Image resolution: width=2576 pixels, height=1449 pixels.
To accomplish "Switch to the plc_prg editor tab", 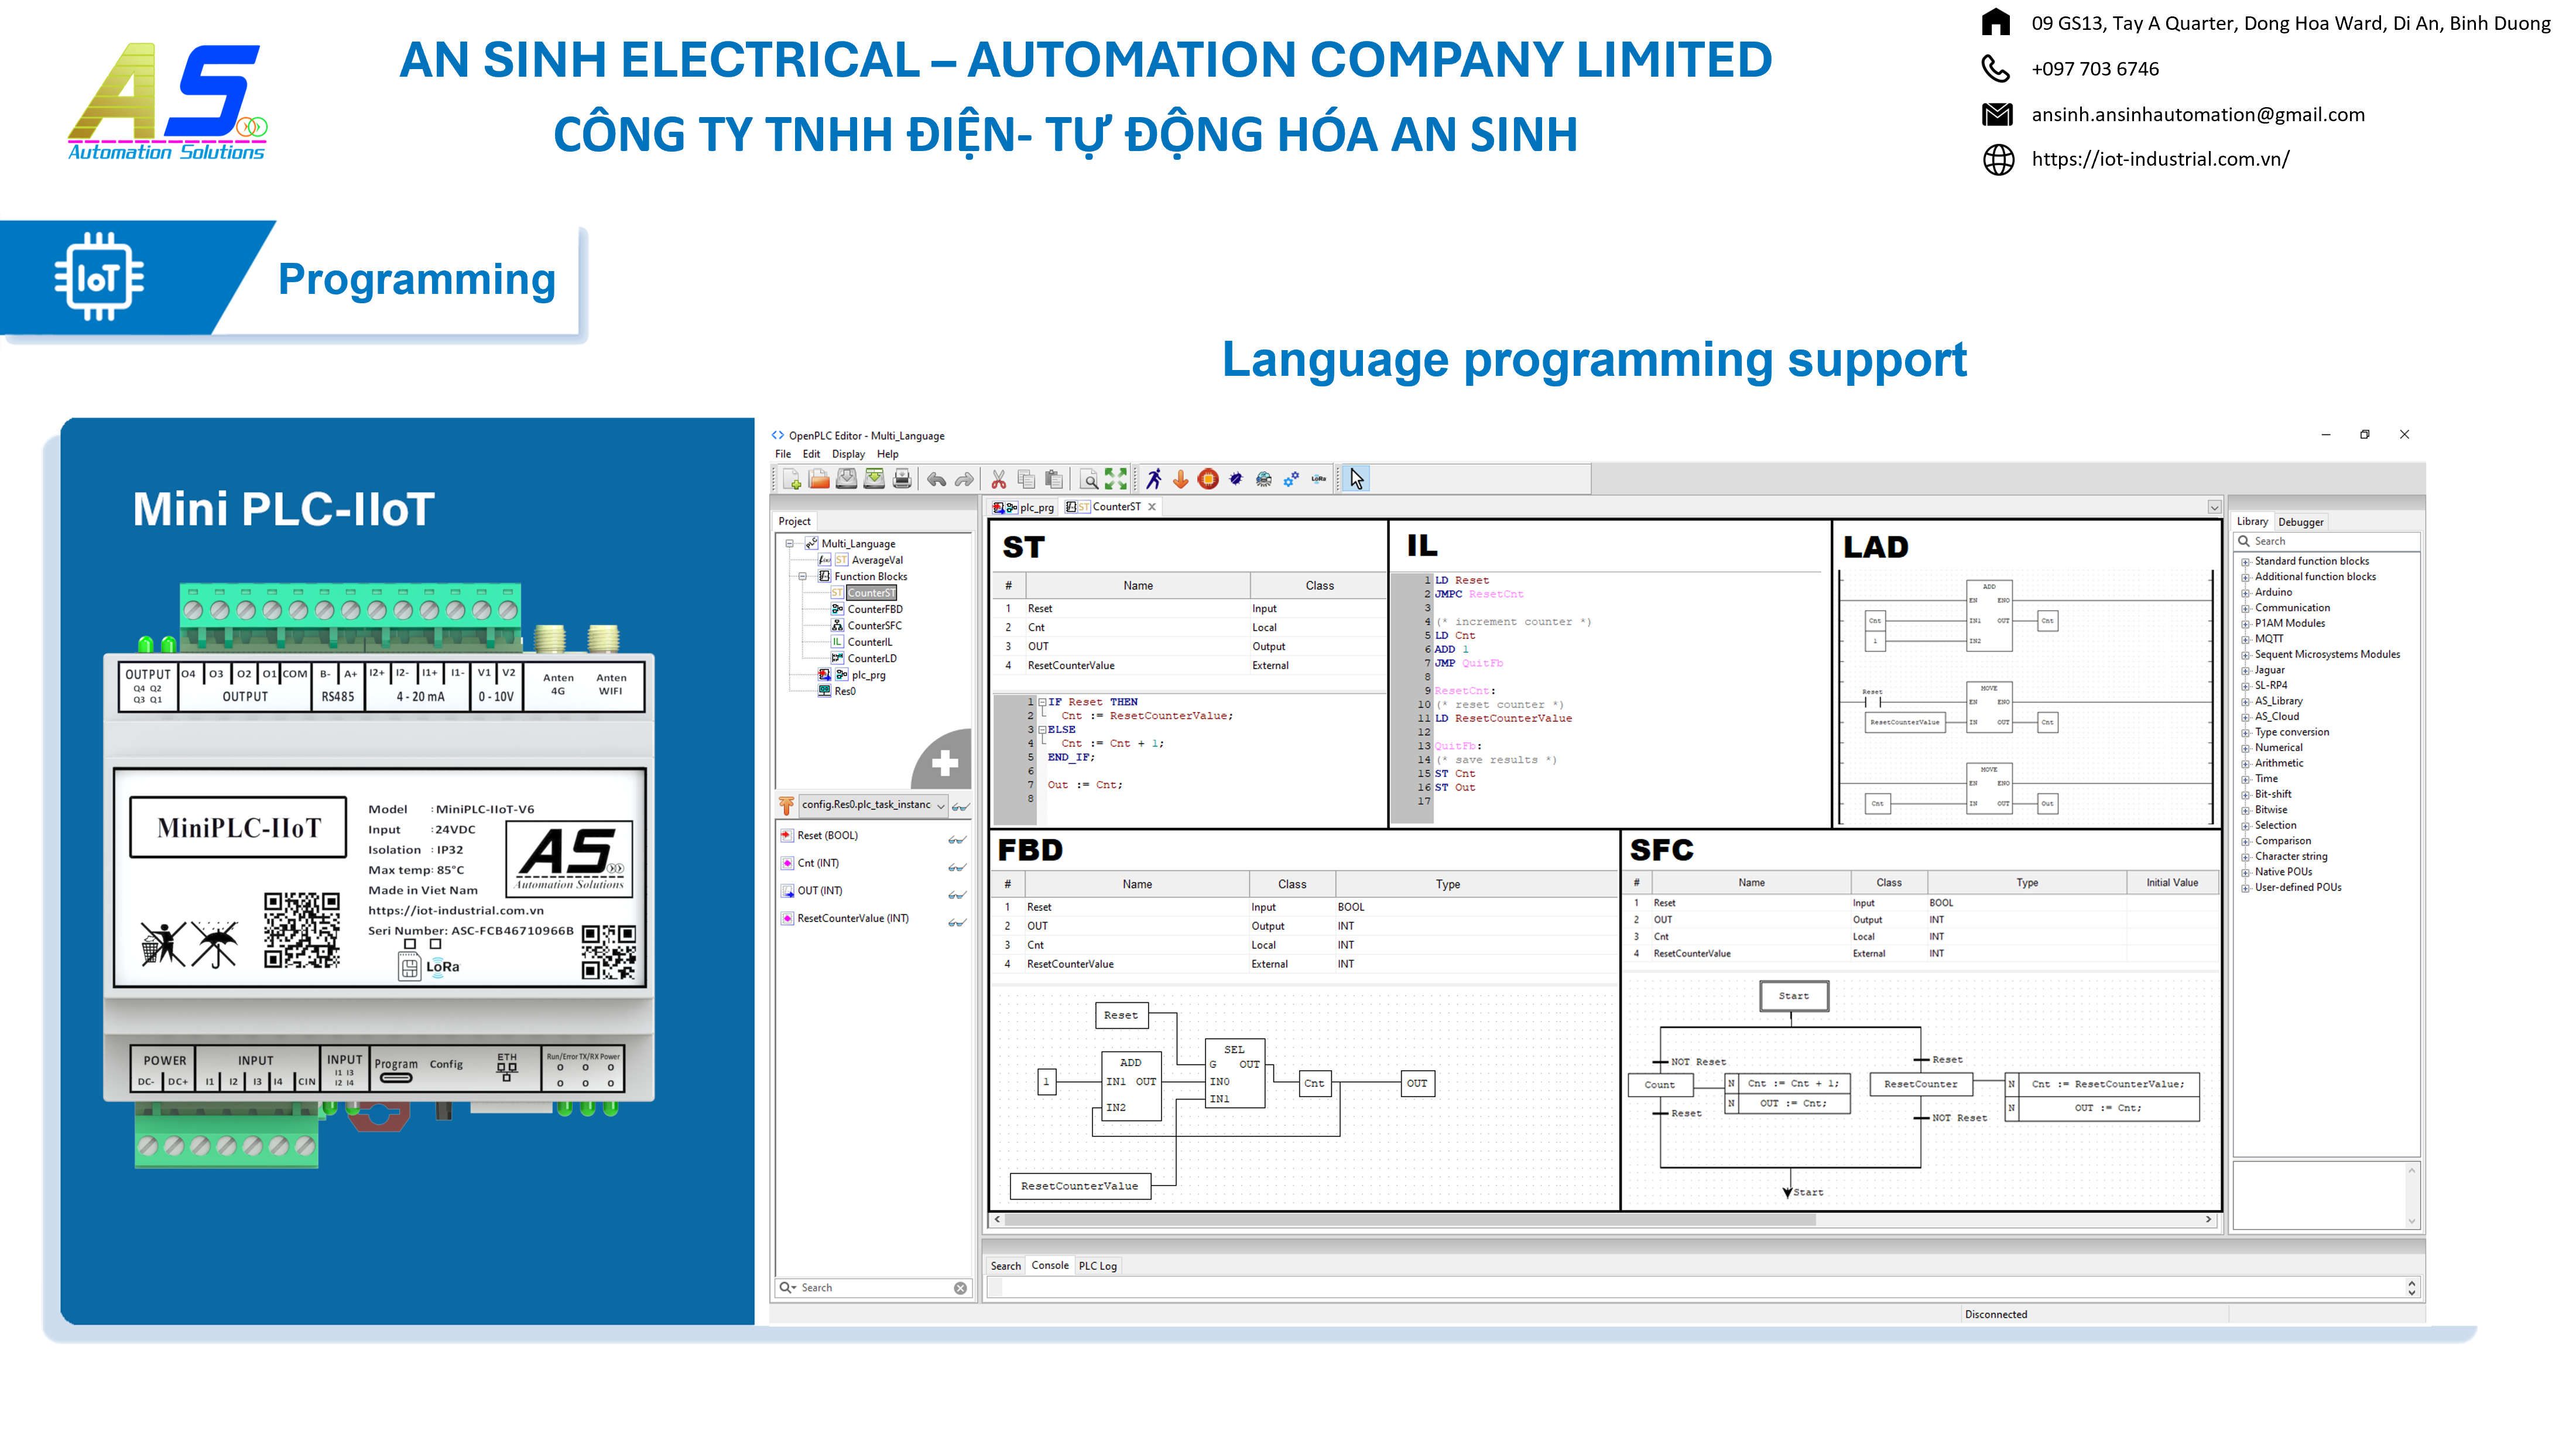I will (1024, 507).
